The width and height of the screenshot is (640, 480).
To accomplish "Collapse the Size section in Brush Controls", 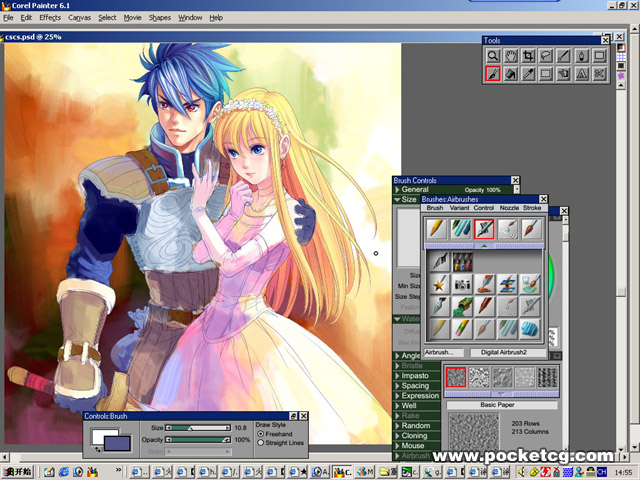I will (x=397, y=200).
